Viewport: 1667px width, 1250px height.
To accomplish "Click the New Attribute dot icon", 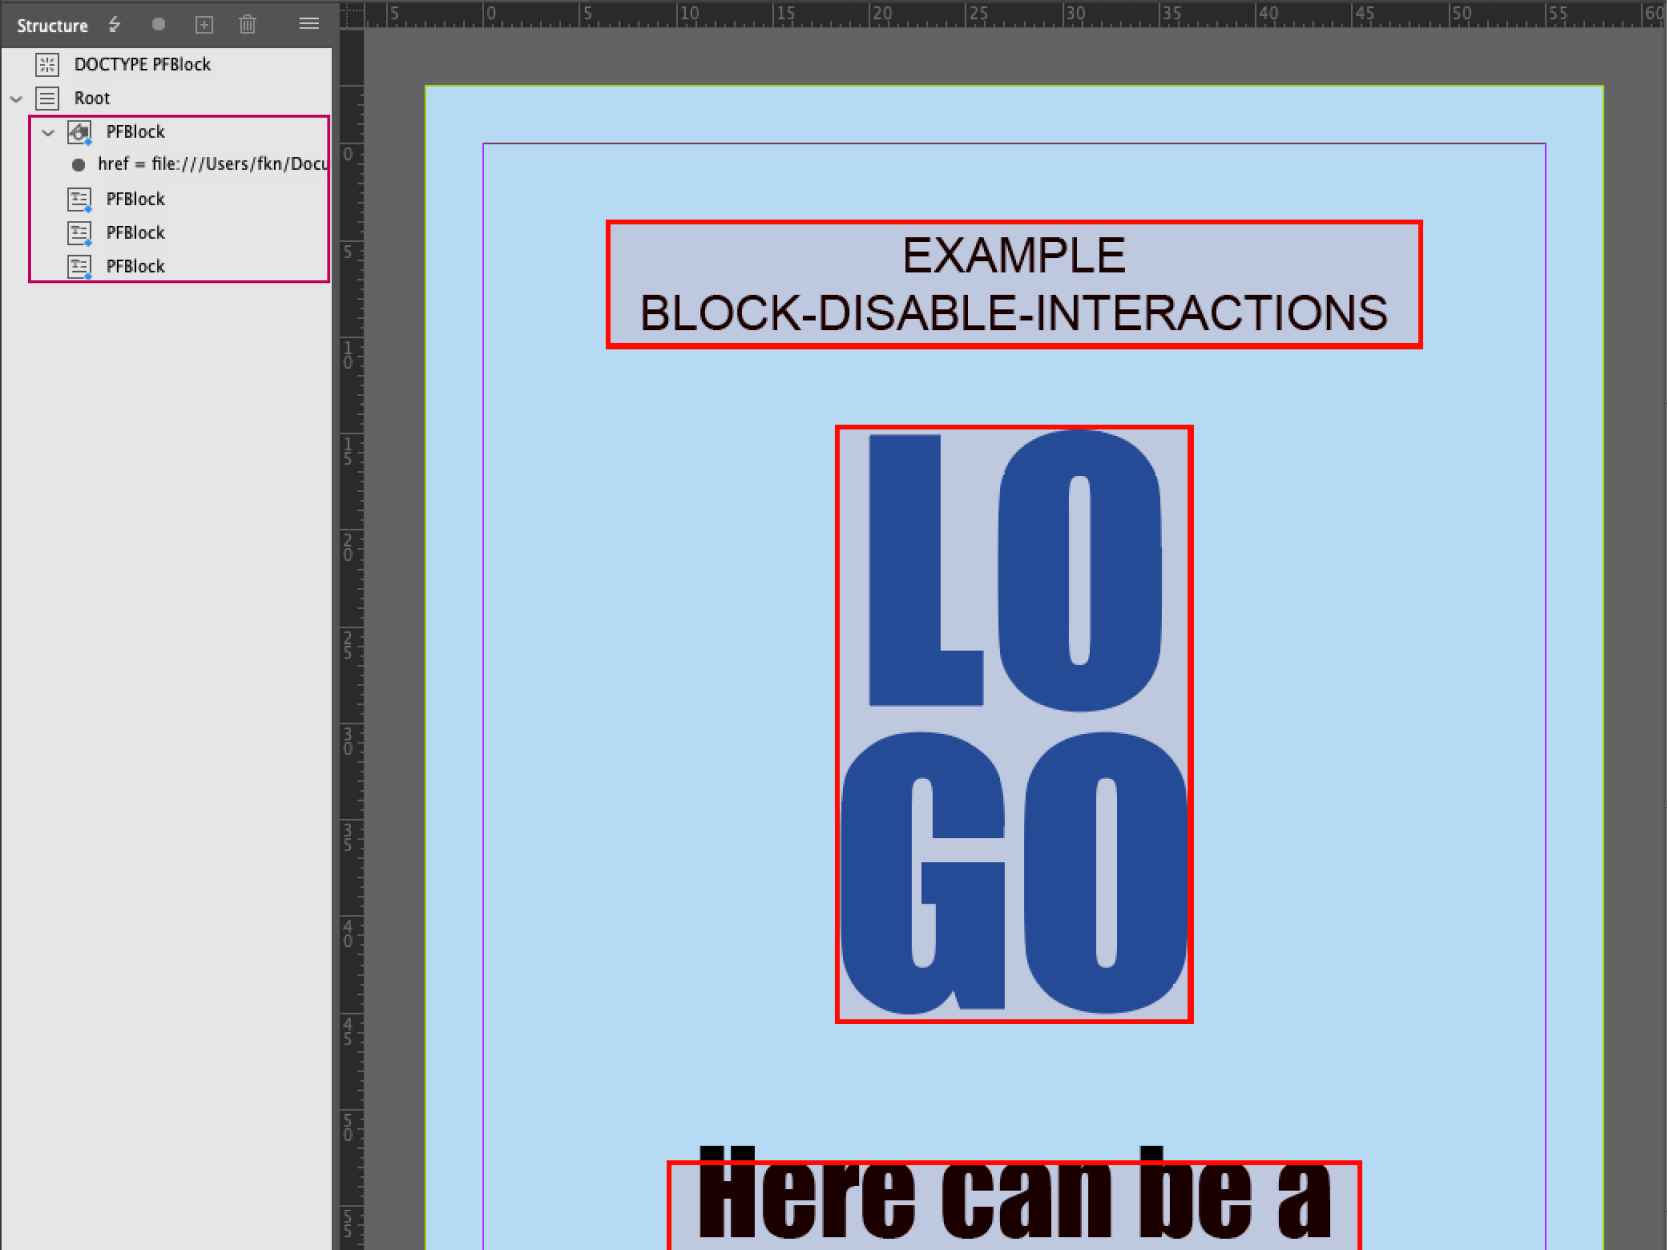I will tap(158, 24).
